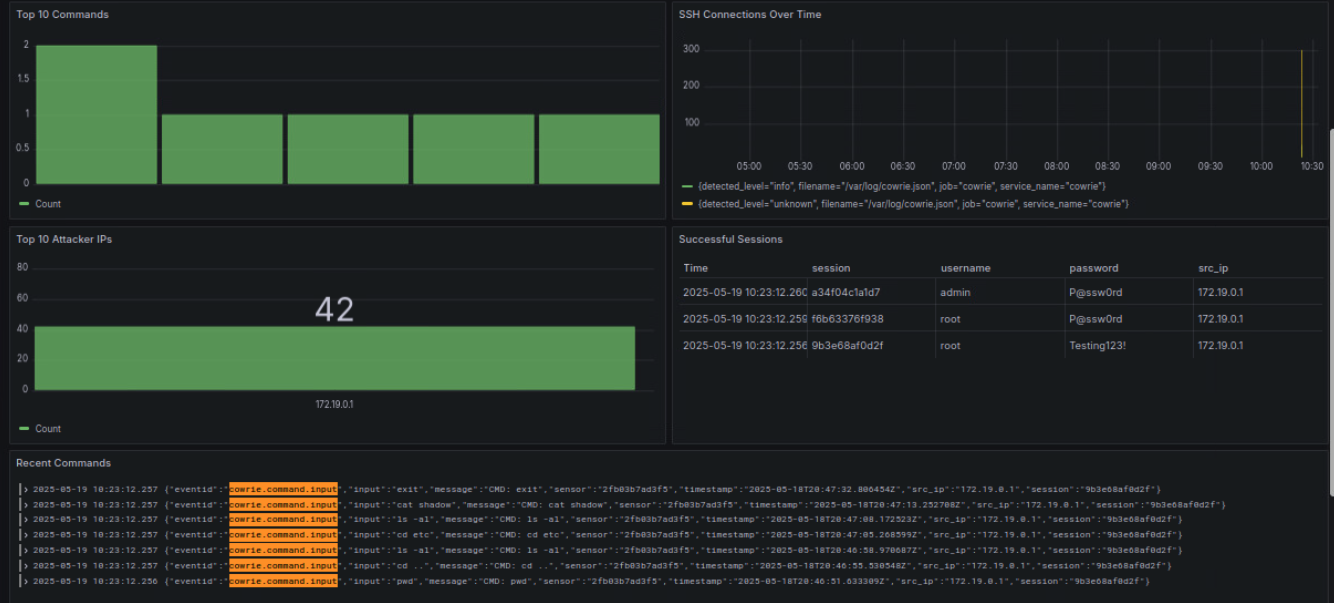The height and width of the screenshot is (603, 1334).
Task: Click the 172.19.0.1 axis label under the bar
Action: [334, 404]
